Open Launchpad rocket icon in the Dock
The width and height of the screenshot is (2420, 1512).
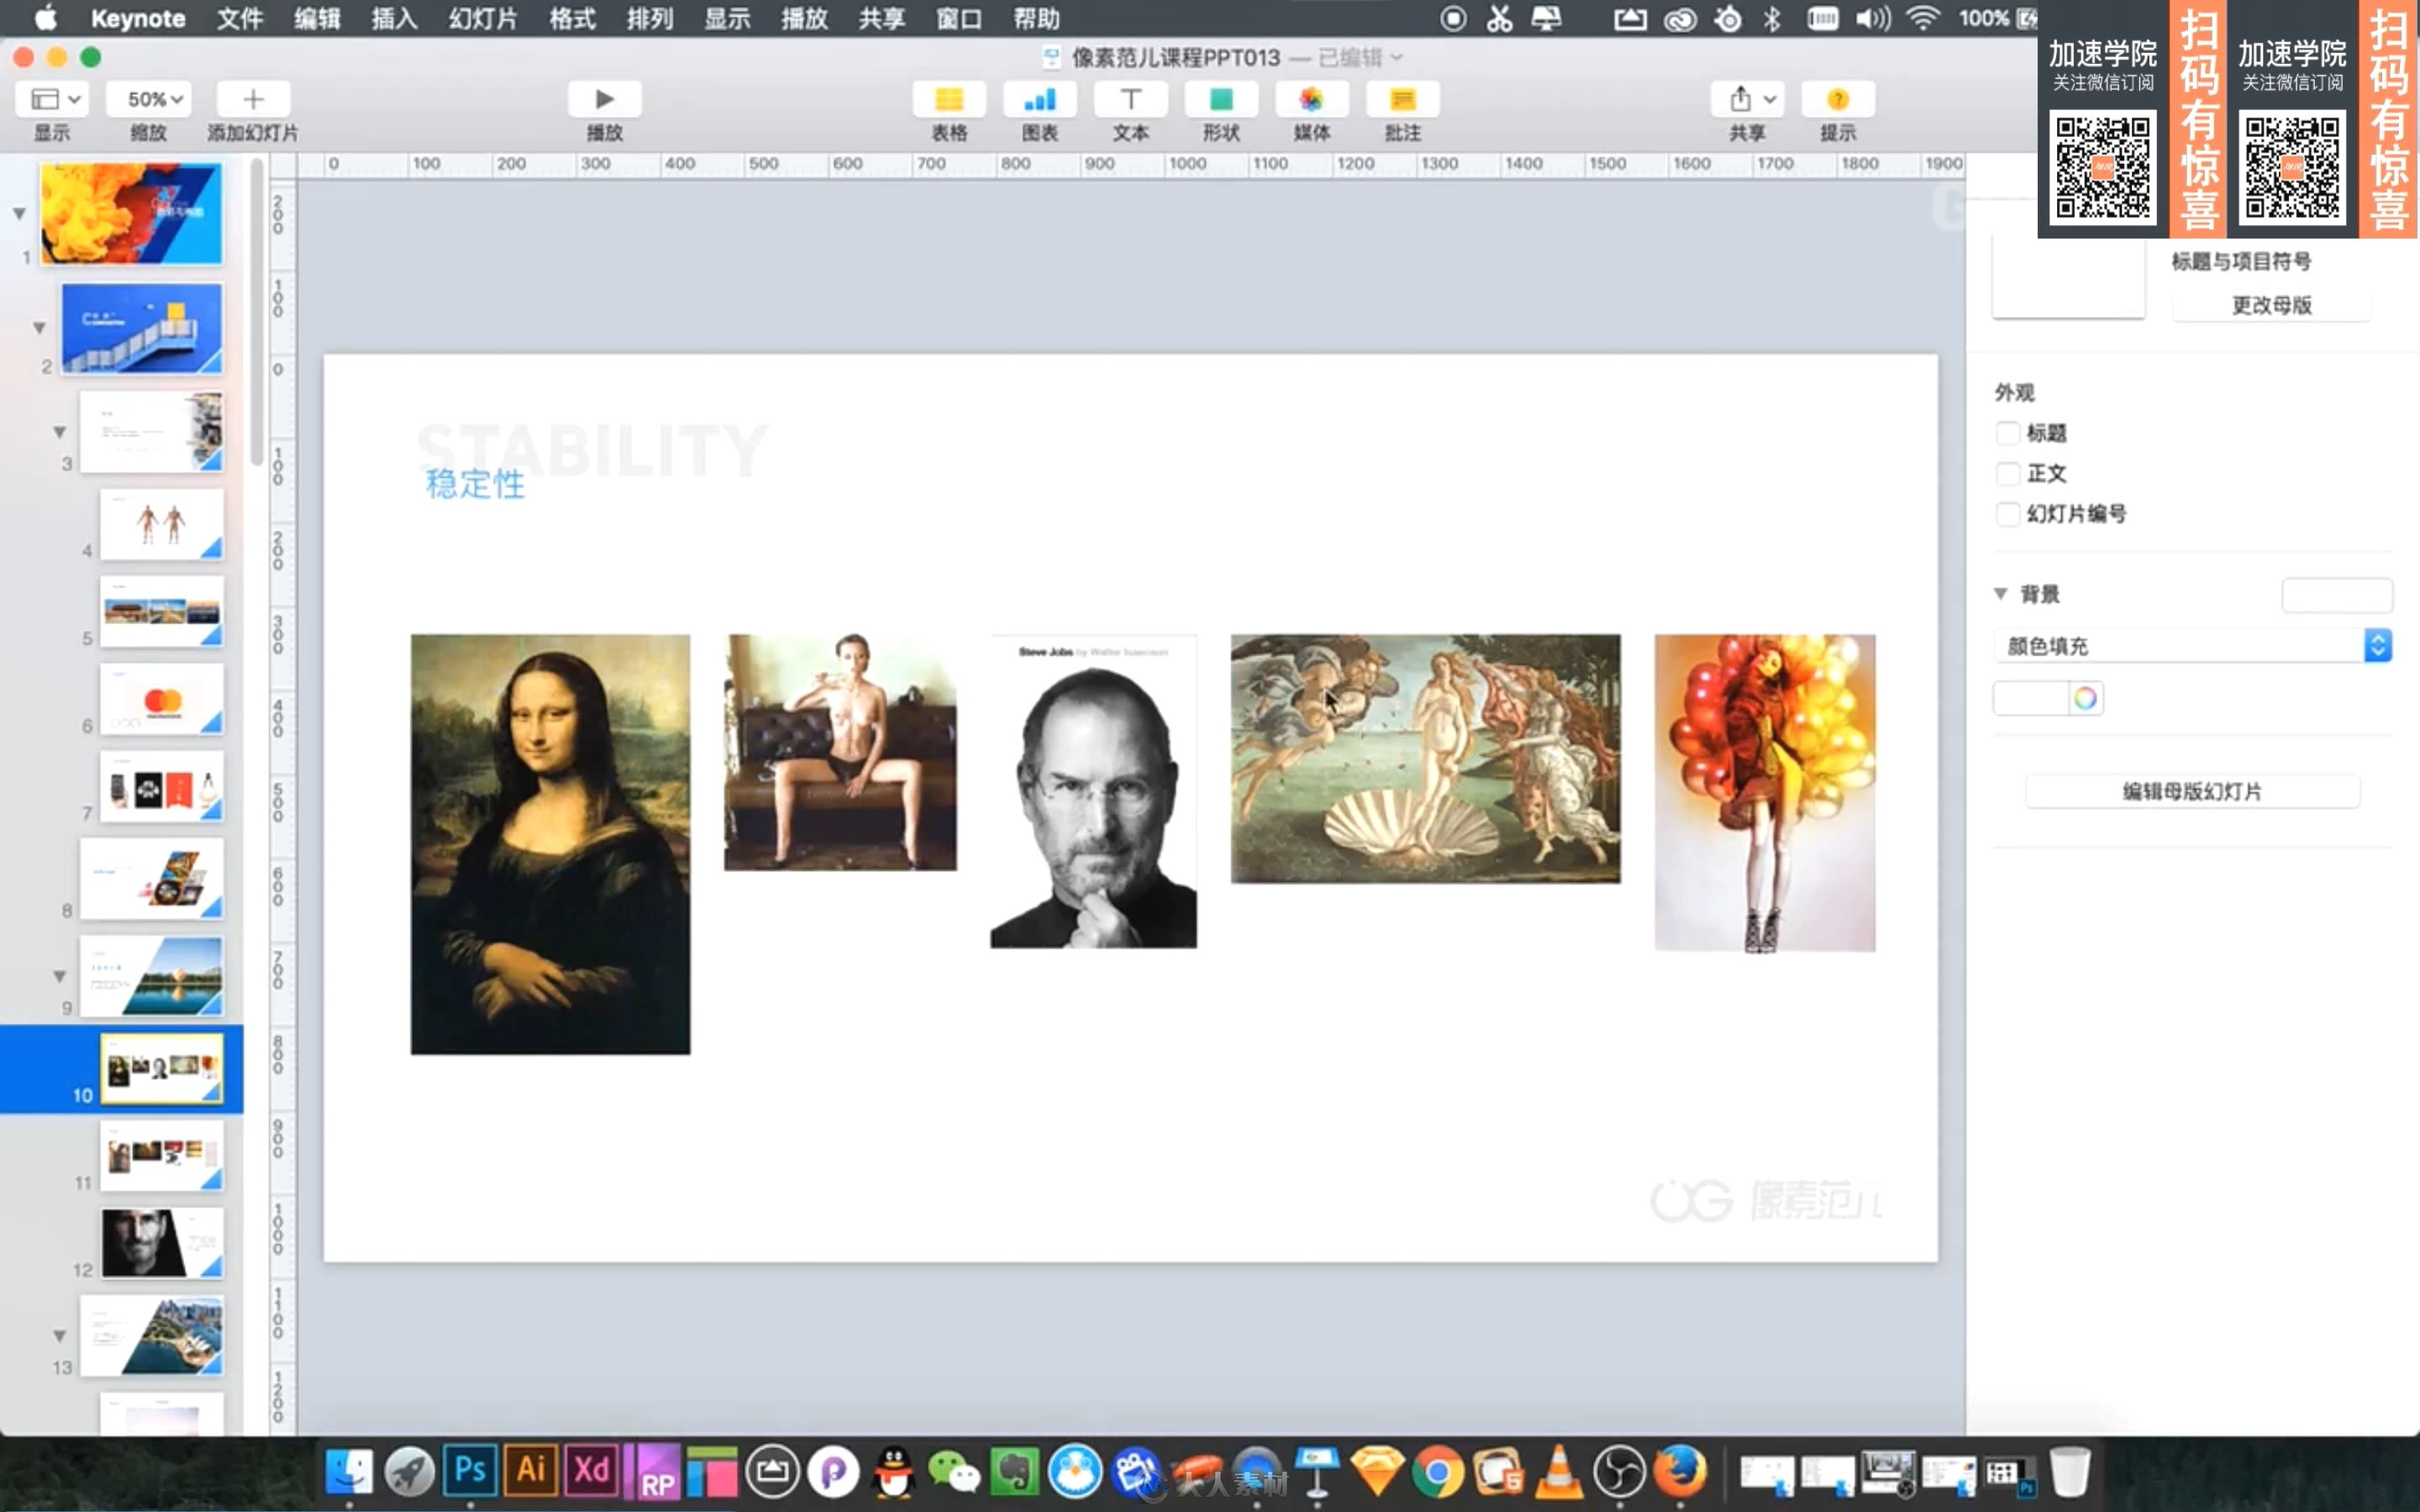click(x=409, y=1472)
